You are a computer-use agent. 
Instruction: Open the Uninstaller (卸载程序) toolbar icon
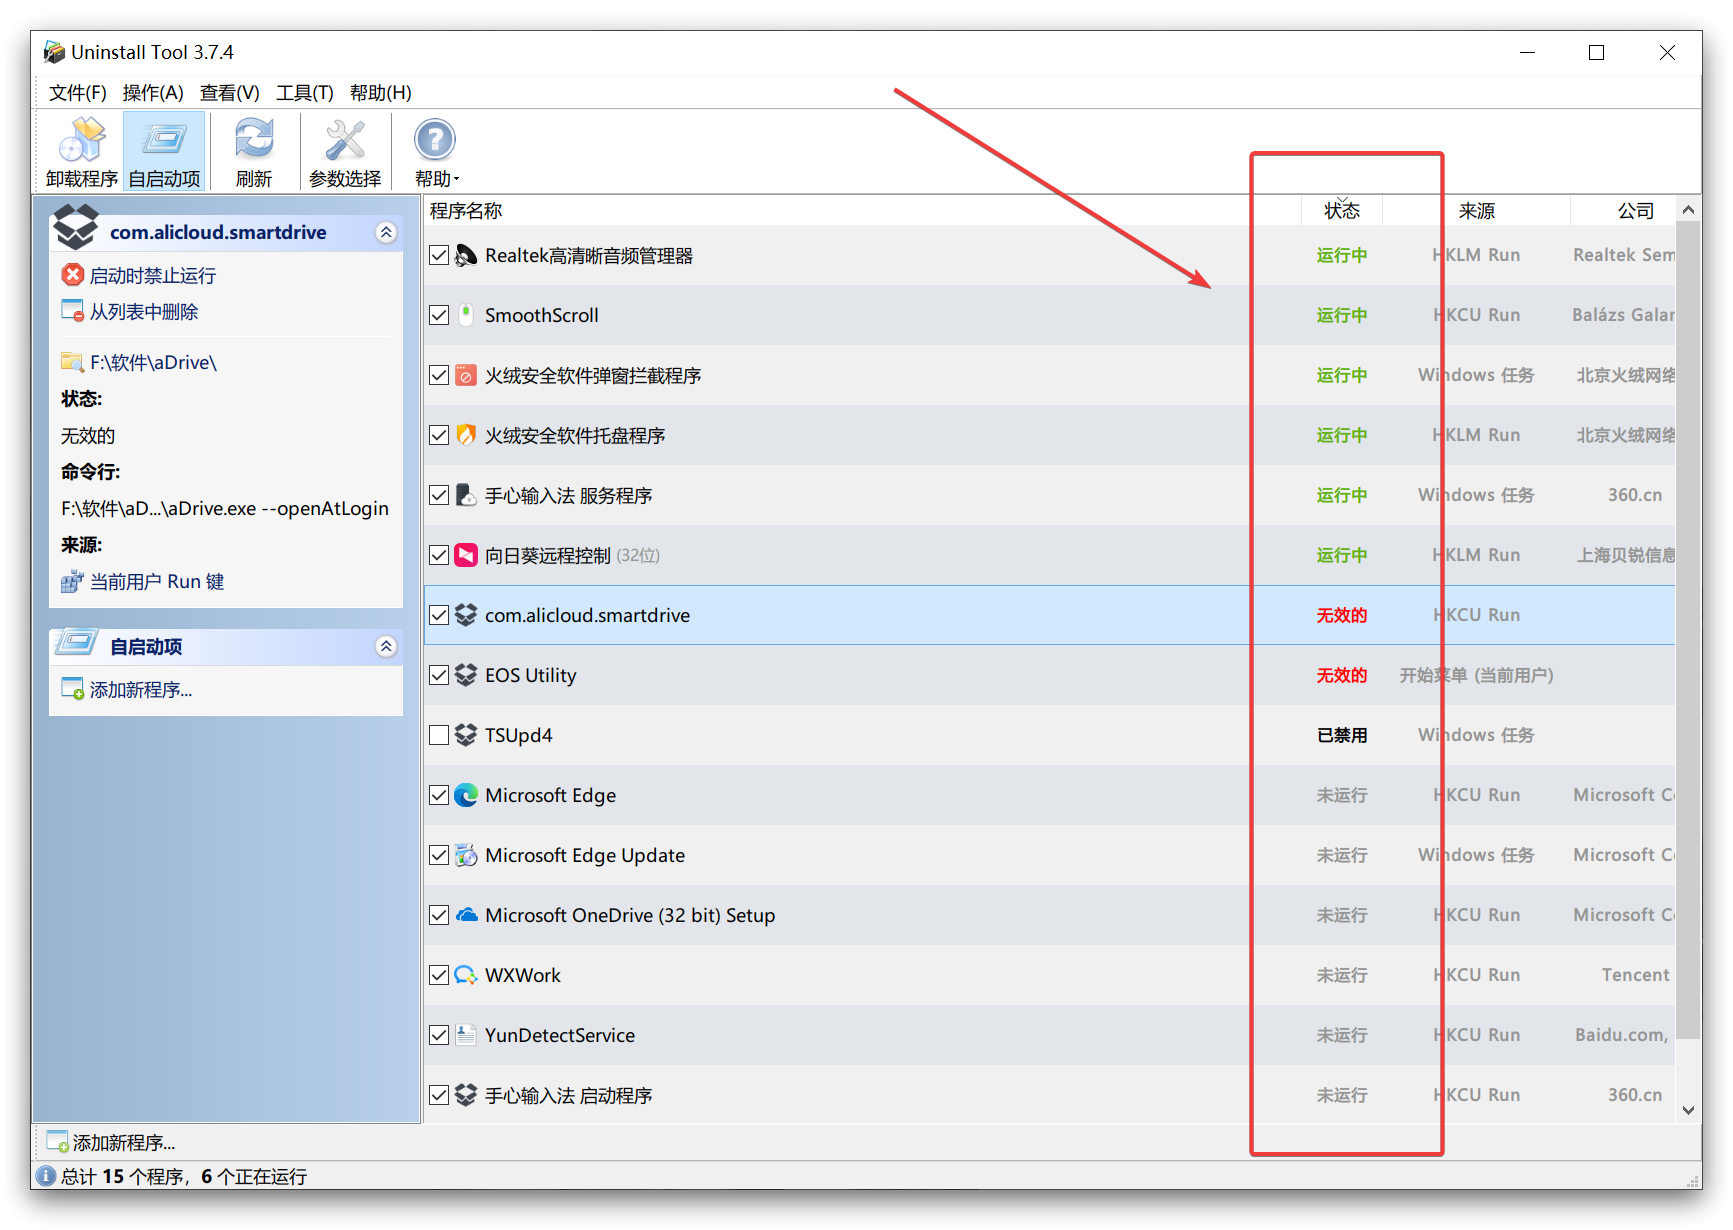pos(82,140)
